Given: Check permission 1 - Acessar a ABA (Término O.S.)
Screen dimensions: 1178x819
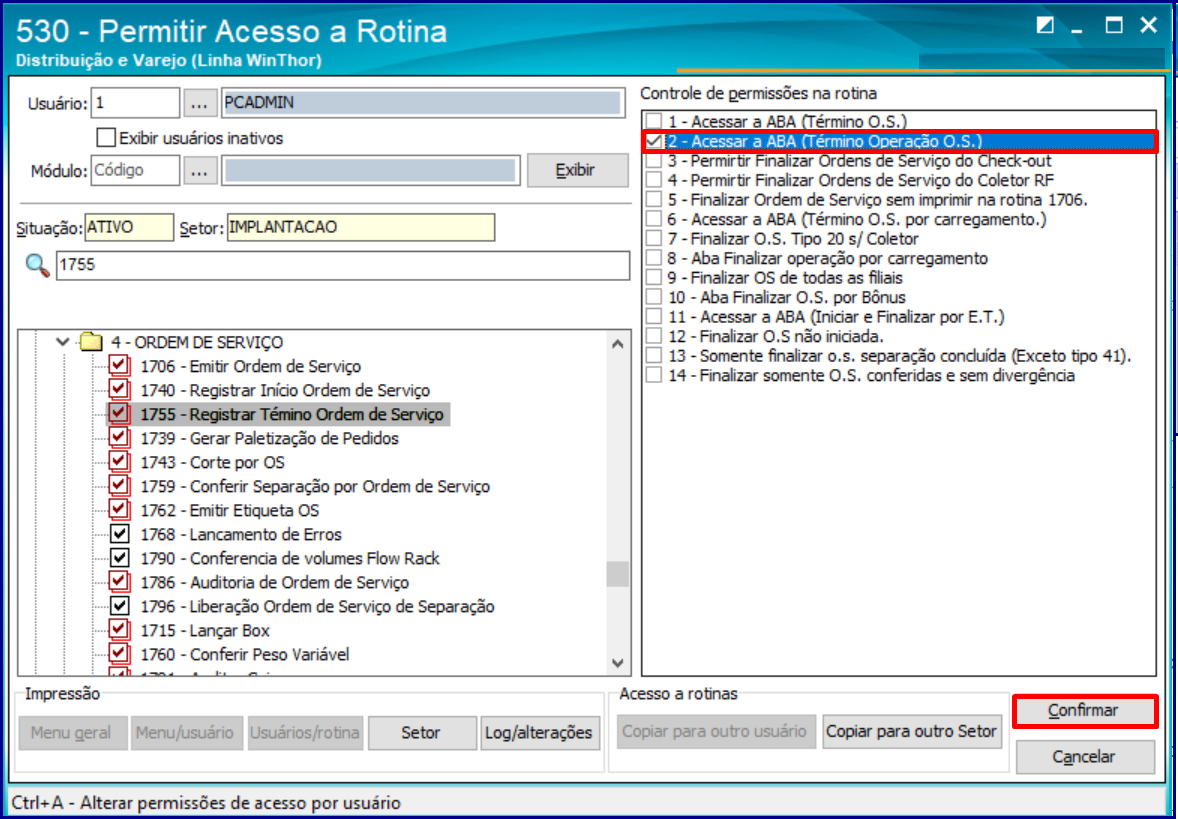Looking at the screenshot, I should point(654,121).
